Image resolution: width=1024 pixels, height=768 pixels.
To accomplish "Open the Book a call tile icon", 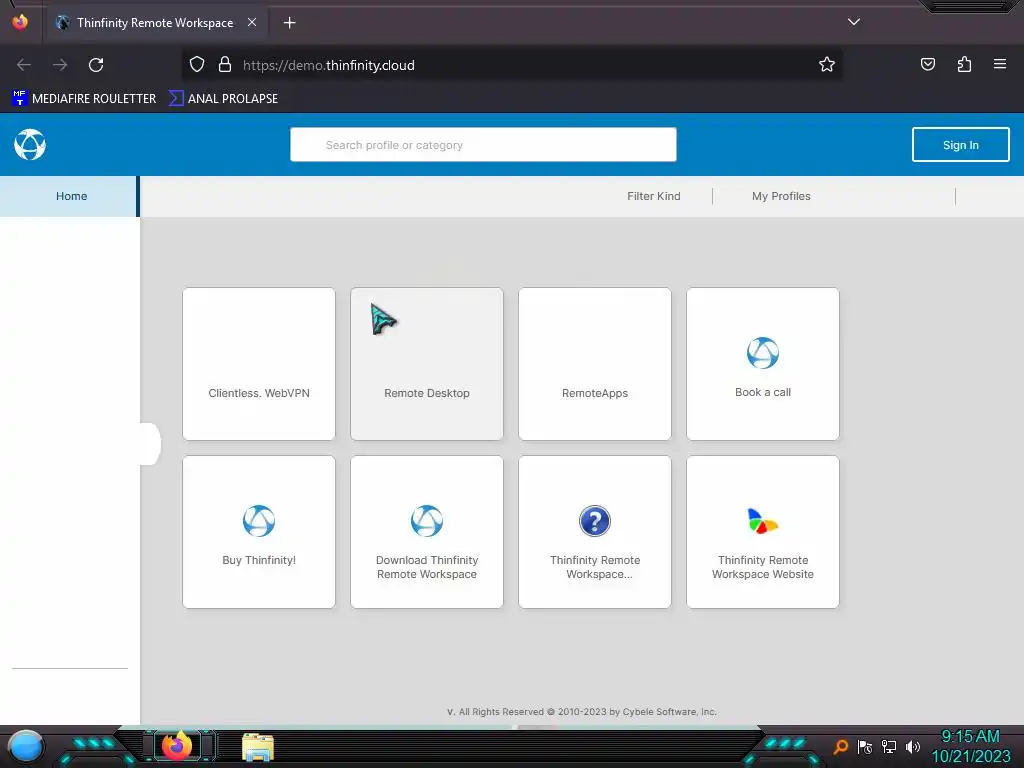I will point(763,353).
